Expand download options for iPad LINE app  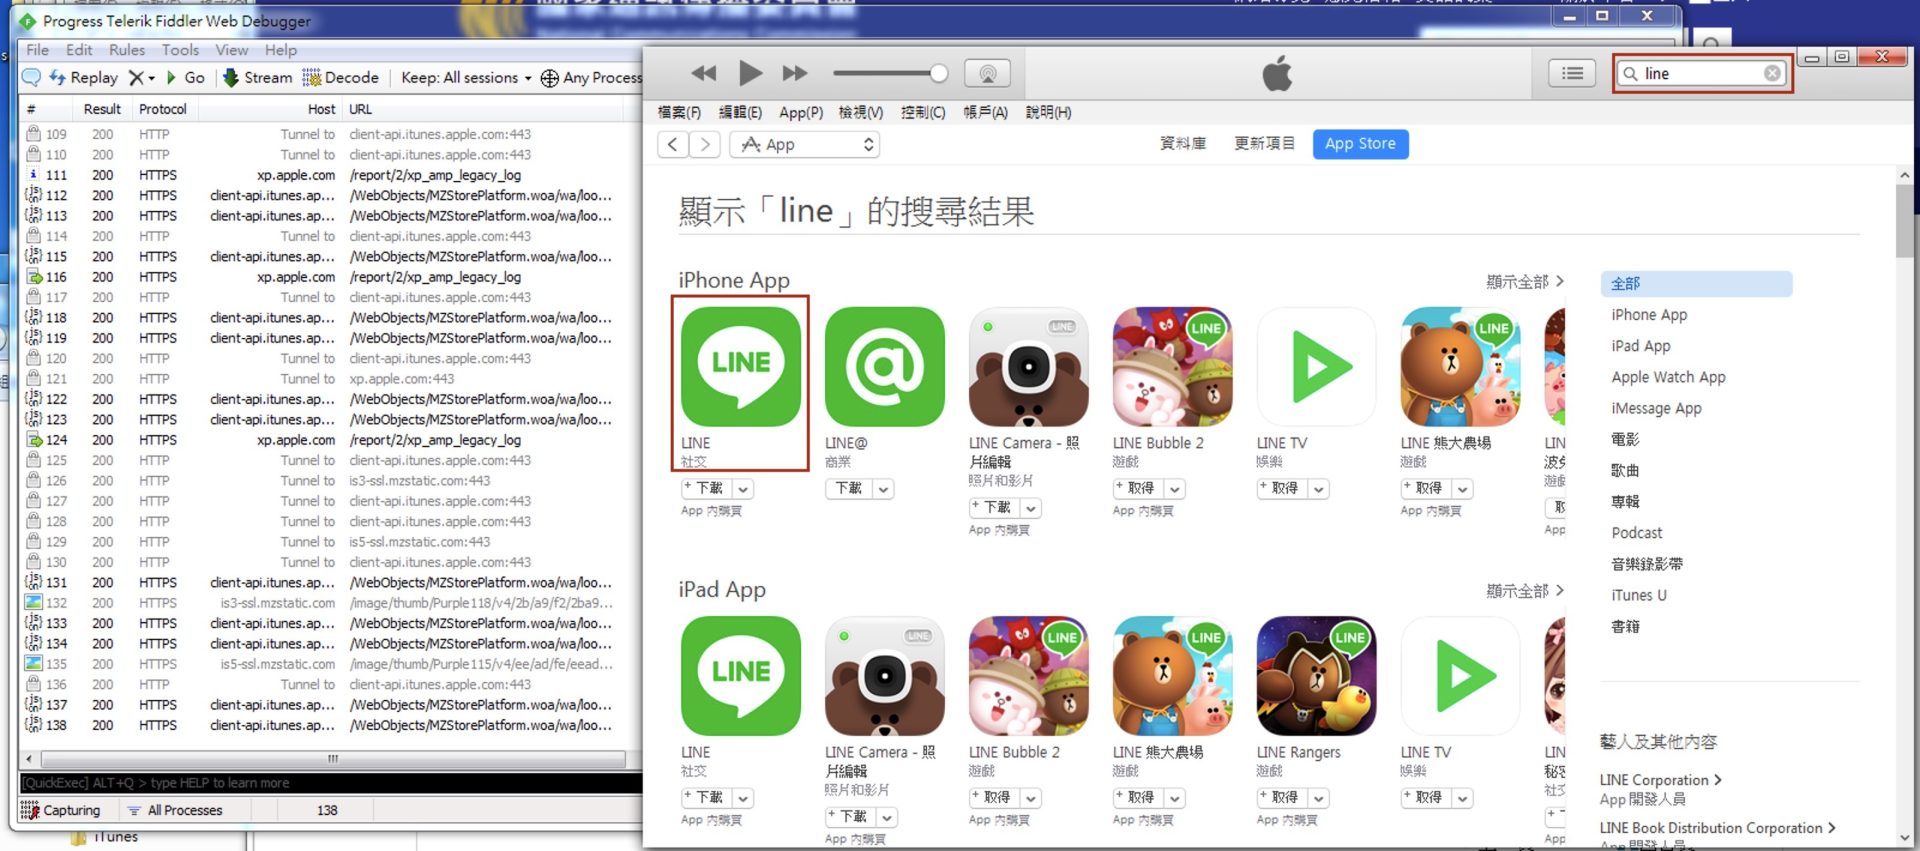coord(742,798)
